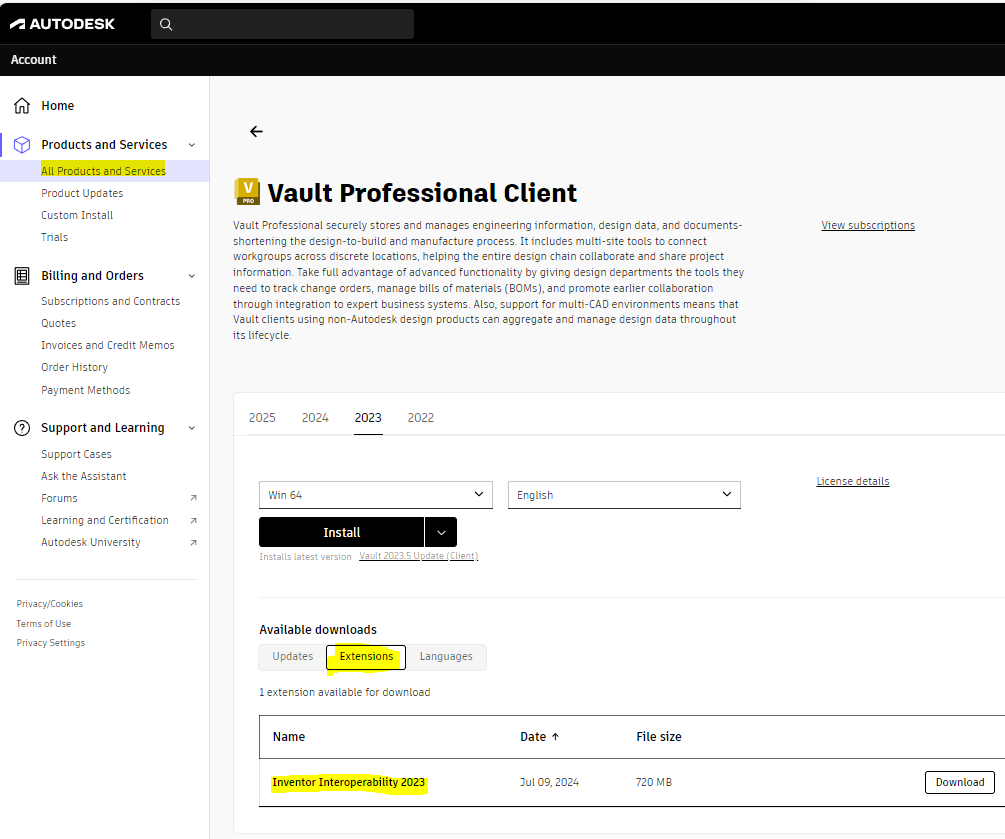The height and width of the screenshot is (839, 1005).
Task: Click the Autodesk logo
Action: [x=60, y=23]
